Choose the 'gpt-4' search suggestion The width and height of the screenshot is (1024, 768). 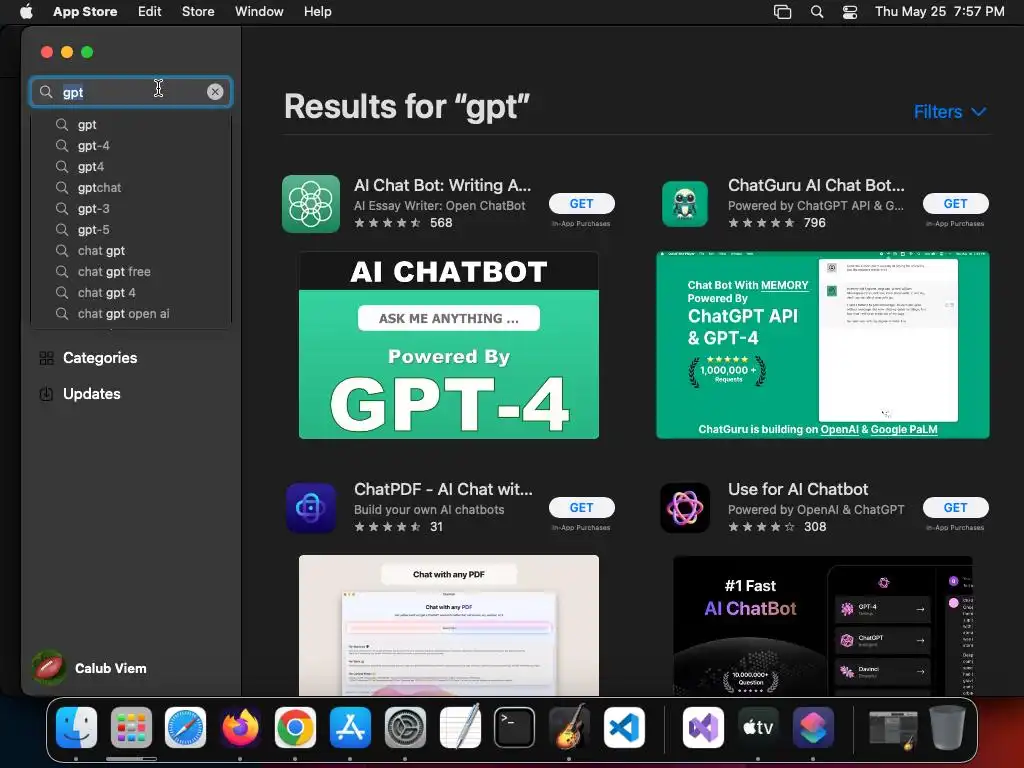coord(131,146)
